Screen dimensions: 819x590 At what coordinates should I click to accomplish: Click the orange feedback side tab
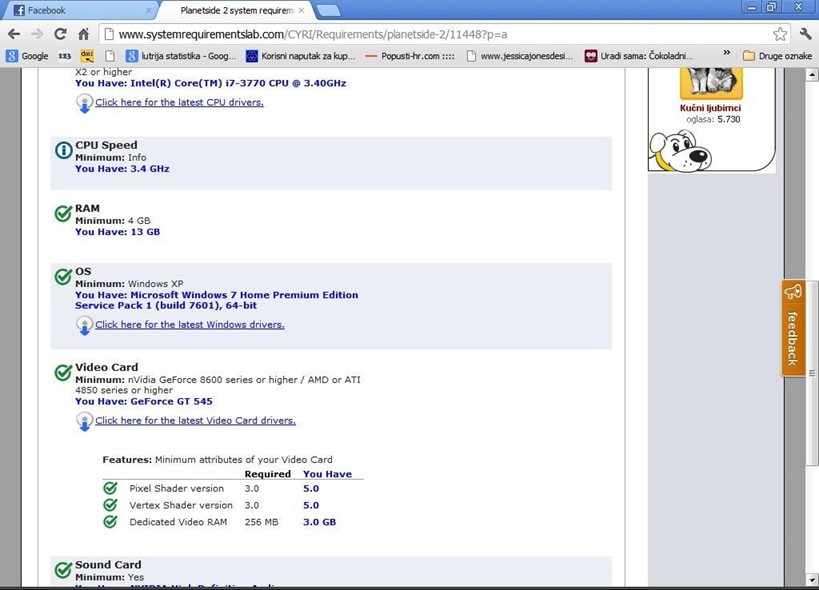pyautogui.click(x=793, y=328)
